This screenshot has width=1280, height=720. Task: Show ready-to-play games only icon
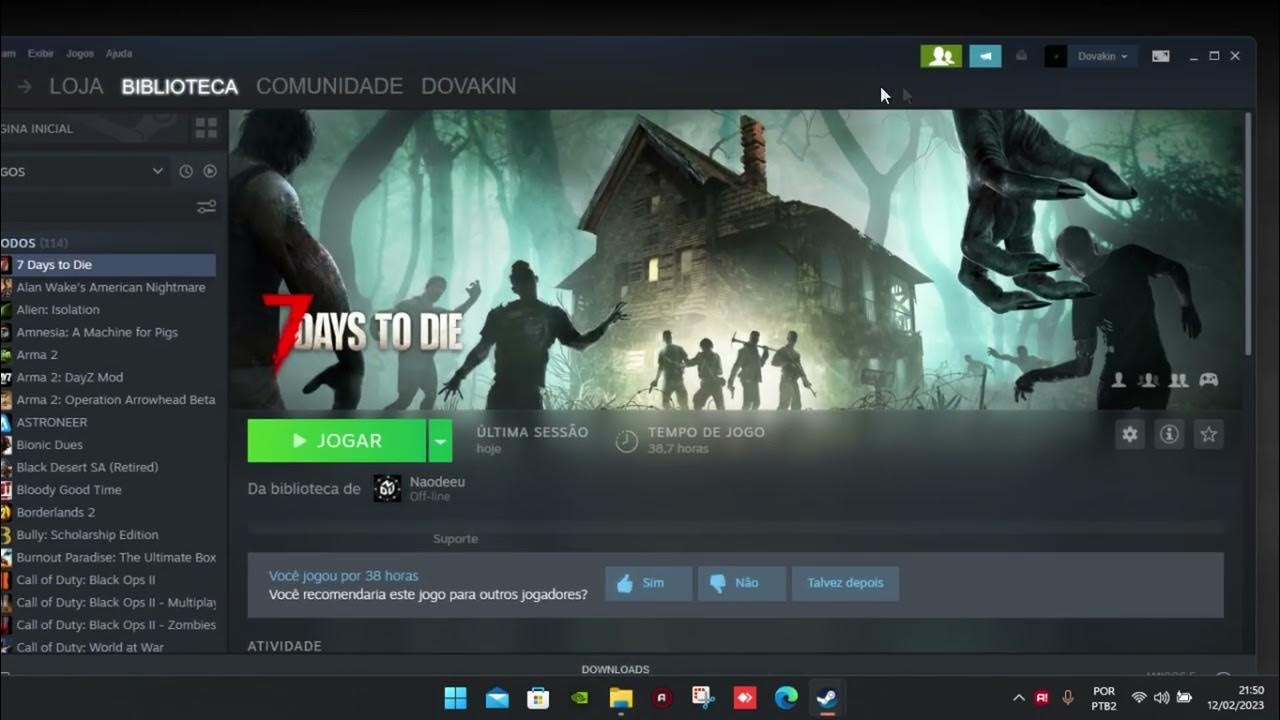[210, 171]
